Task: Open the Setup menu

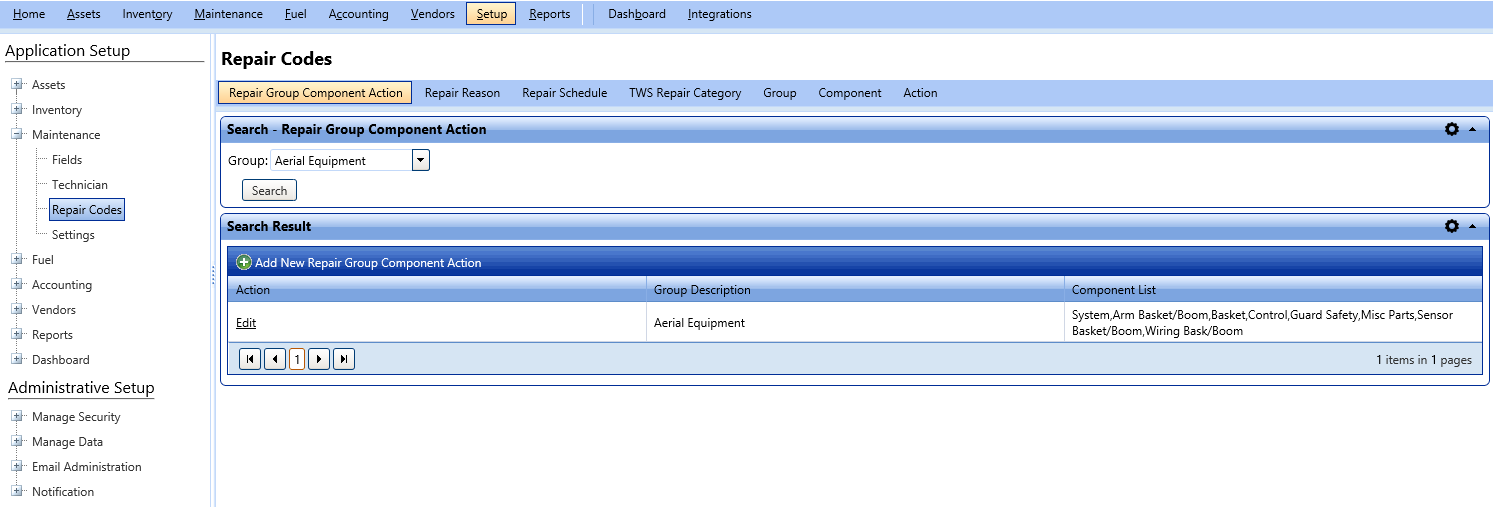Action: [x=491, y=14]
